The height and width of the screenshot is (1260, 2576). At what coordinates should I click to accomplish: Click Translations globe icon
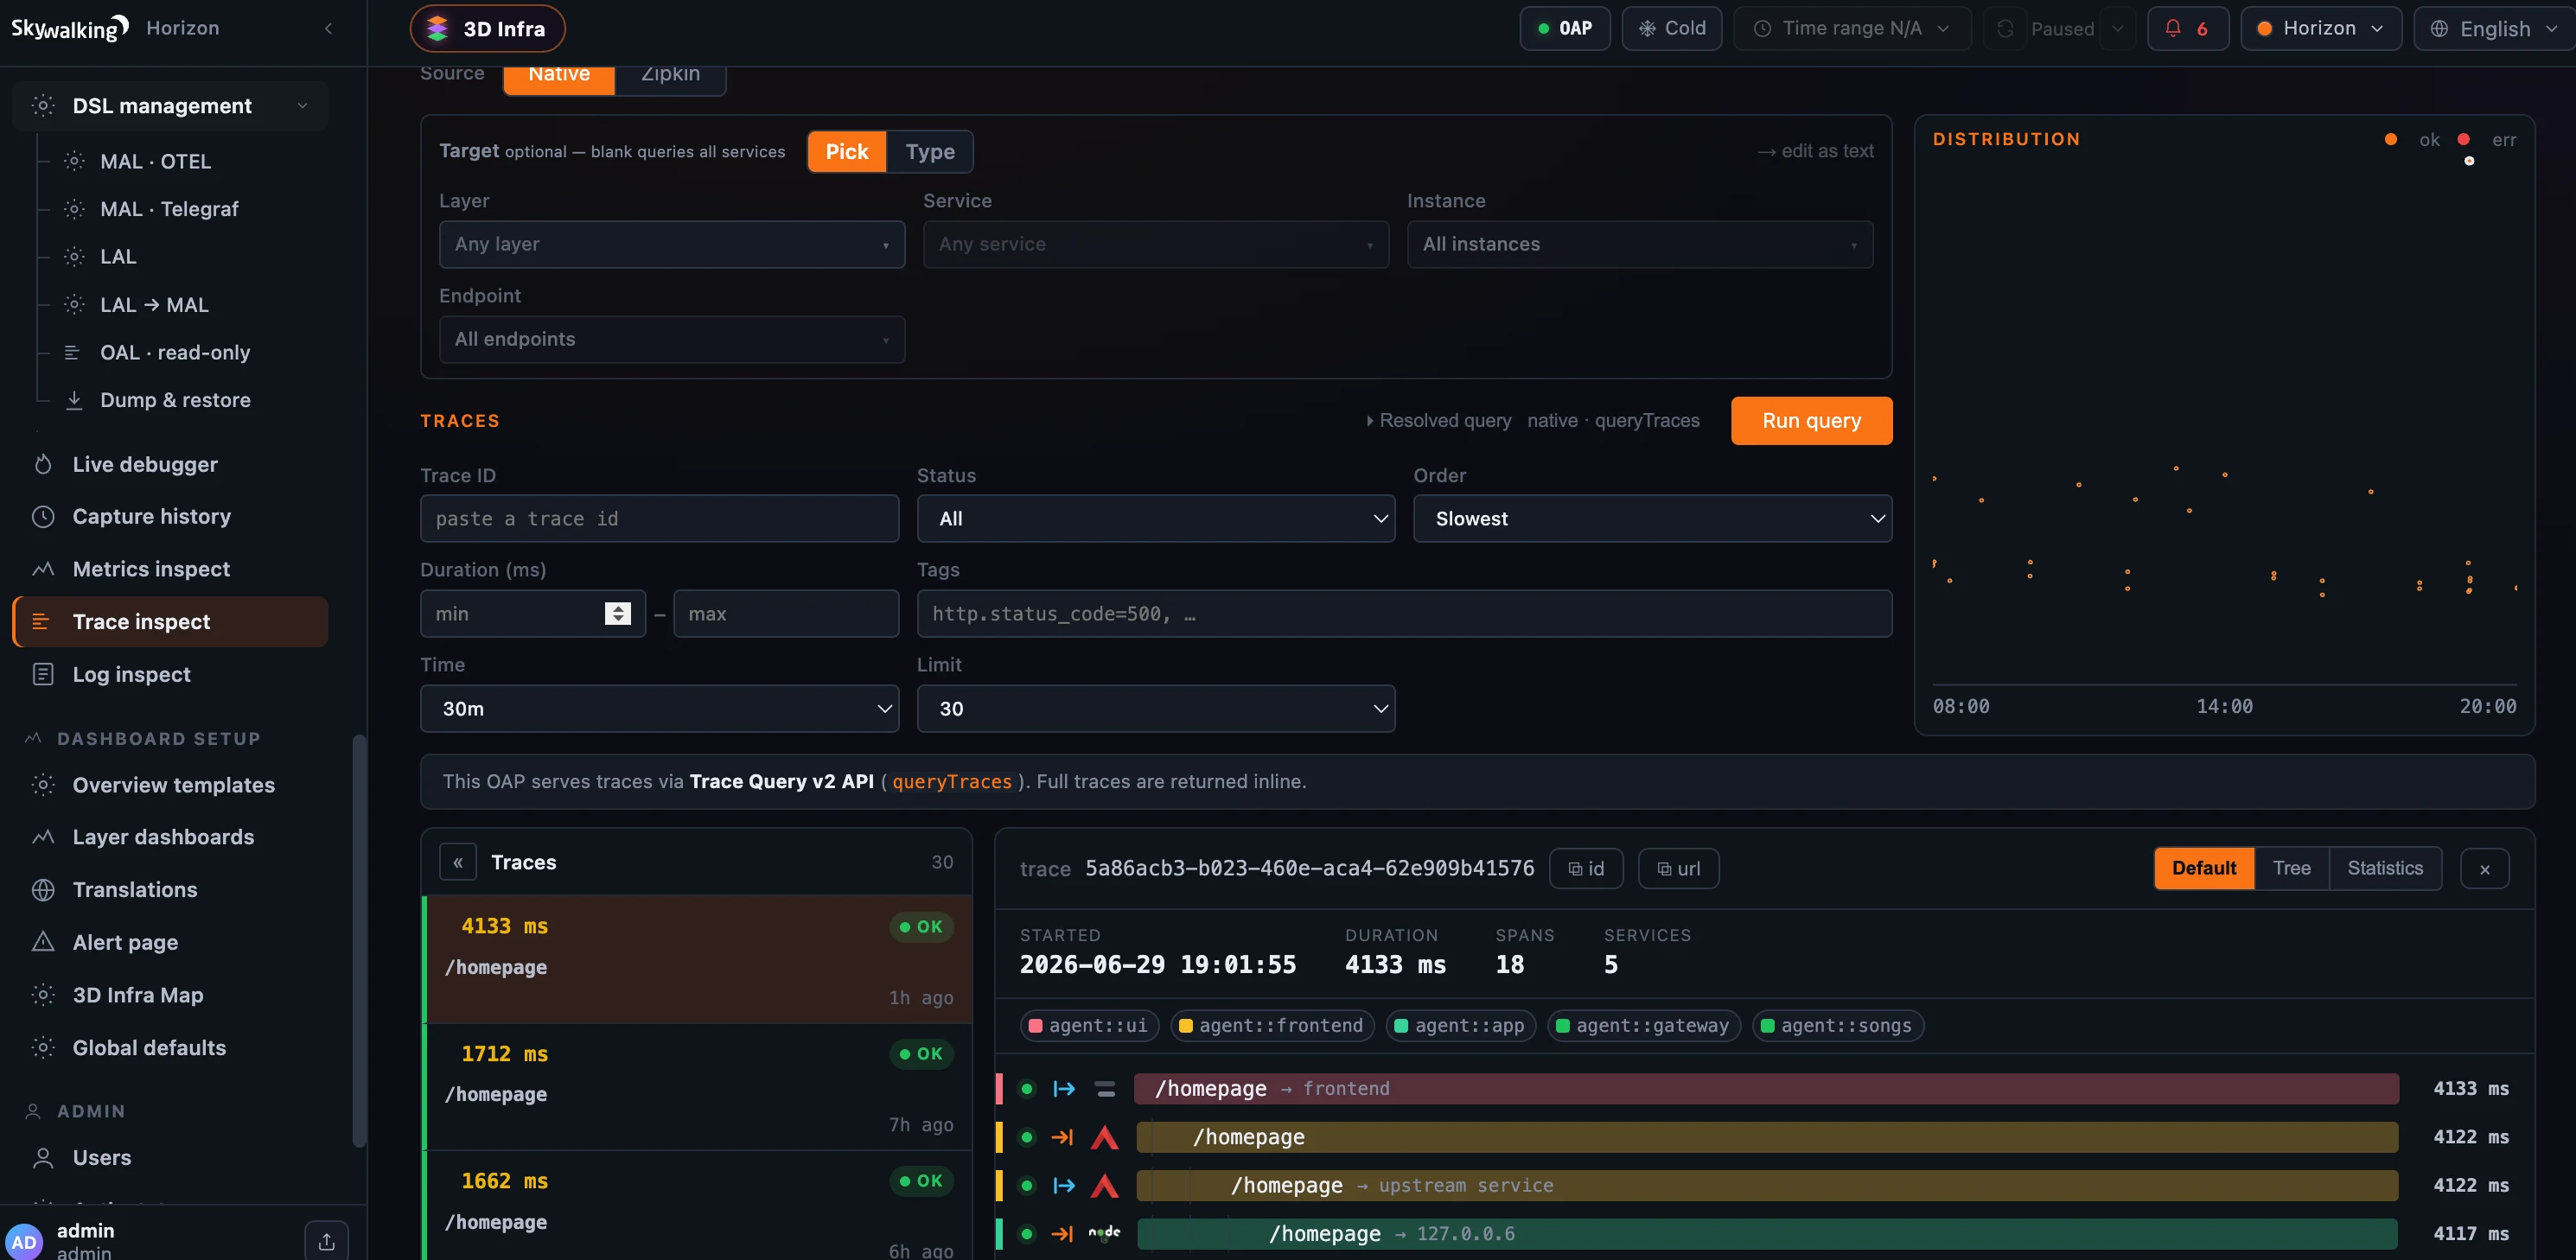(x=43, y=890)
